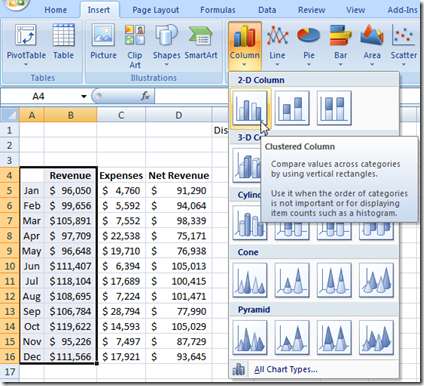424x386 pixels.
Task: Open the Bar chart dropdown
Action: pyautogui.click(x=340, y=45)
